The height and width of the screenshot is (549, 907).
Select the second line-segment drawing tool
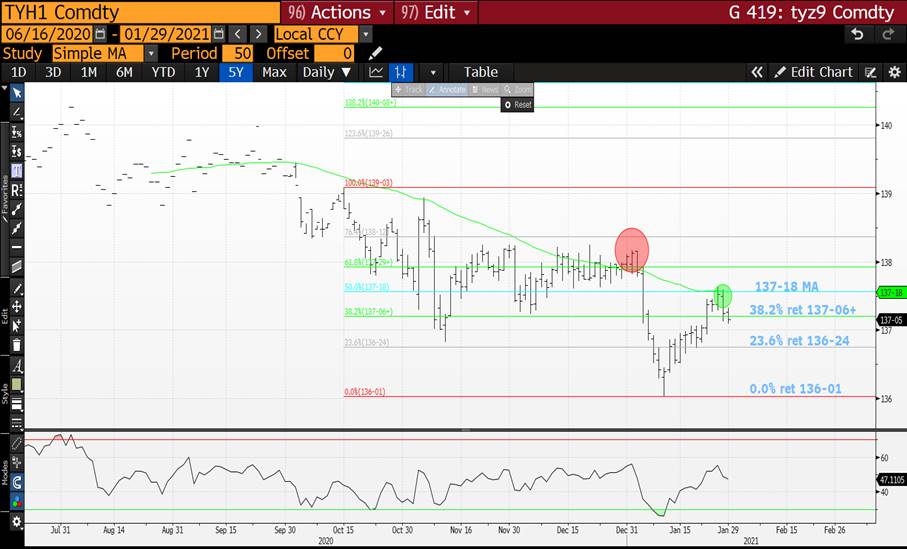[x=17, y=228]
